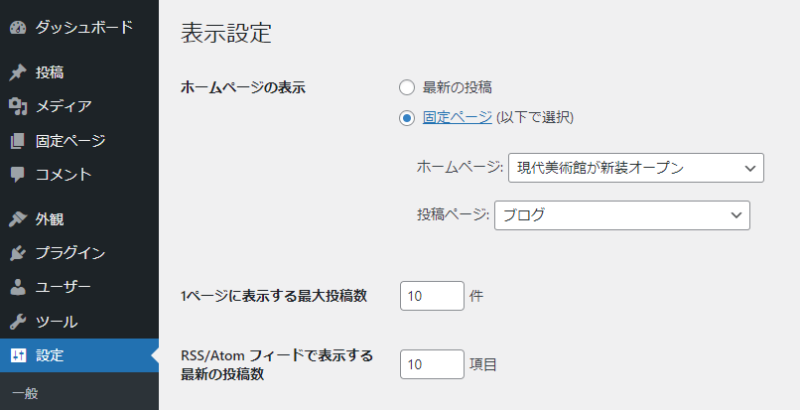Click the 固定ページ pages icon

click(17, 140)
